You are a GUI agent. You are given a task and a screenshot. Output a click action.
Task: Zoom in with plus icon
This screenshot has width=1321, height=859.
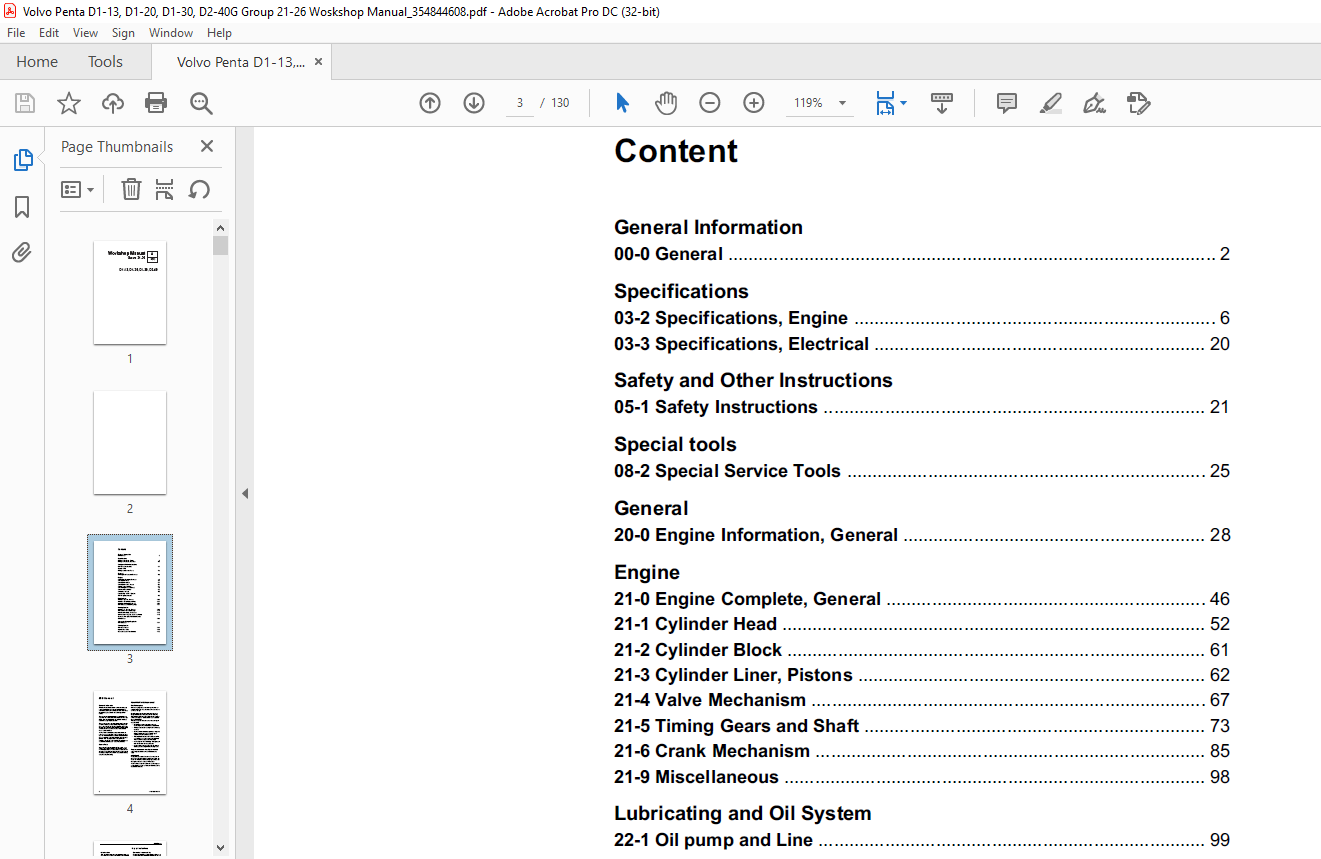click(x=754, y=103)
